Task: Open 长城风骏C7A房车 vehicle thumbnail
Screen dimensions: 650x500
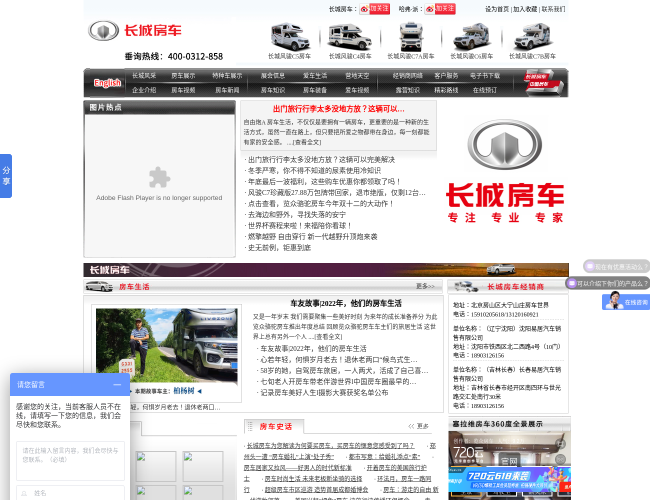Action: tap(411, 36)
